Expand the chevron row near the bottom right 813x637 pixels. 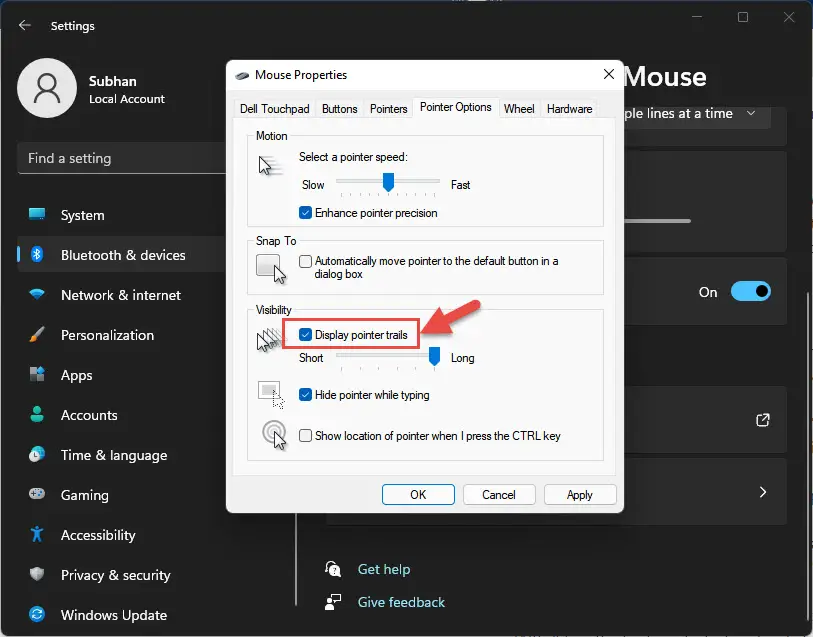click(x=762, y=492)
